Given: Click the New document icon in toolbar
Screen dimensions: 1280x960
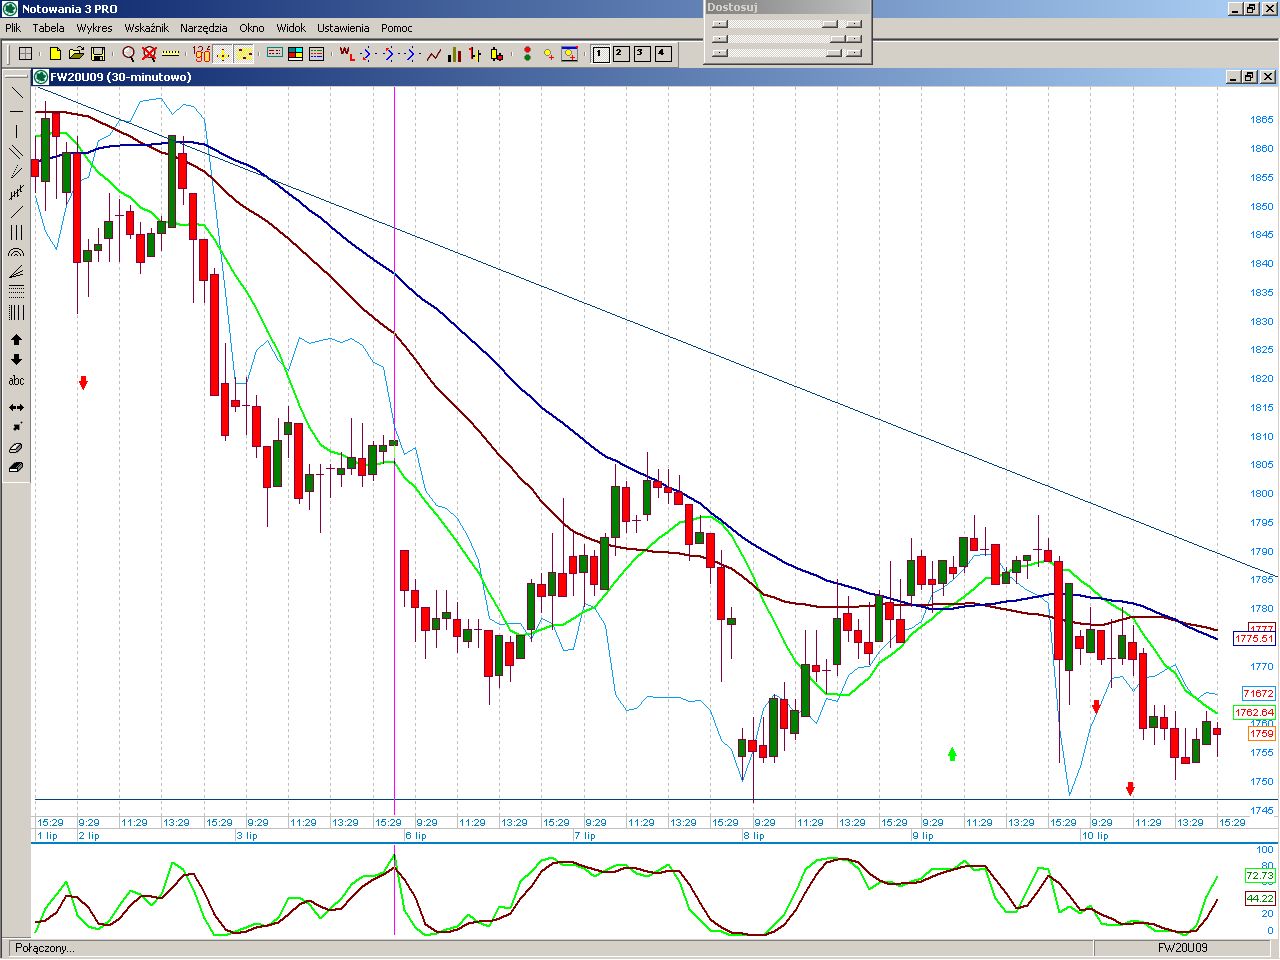Looking at the screenshot, I should [55, 54].
